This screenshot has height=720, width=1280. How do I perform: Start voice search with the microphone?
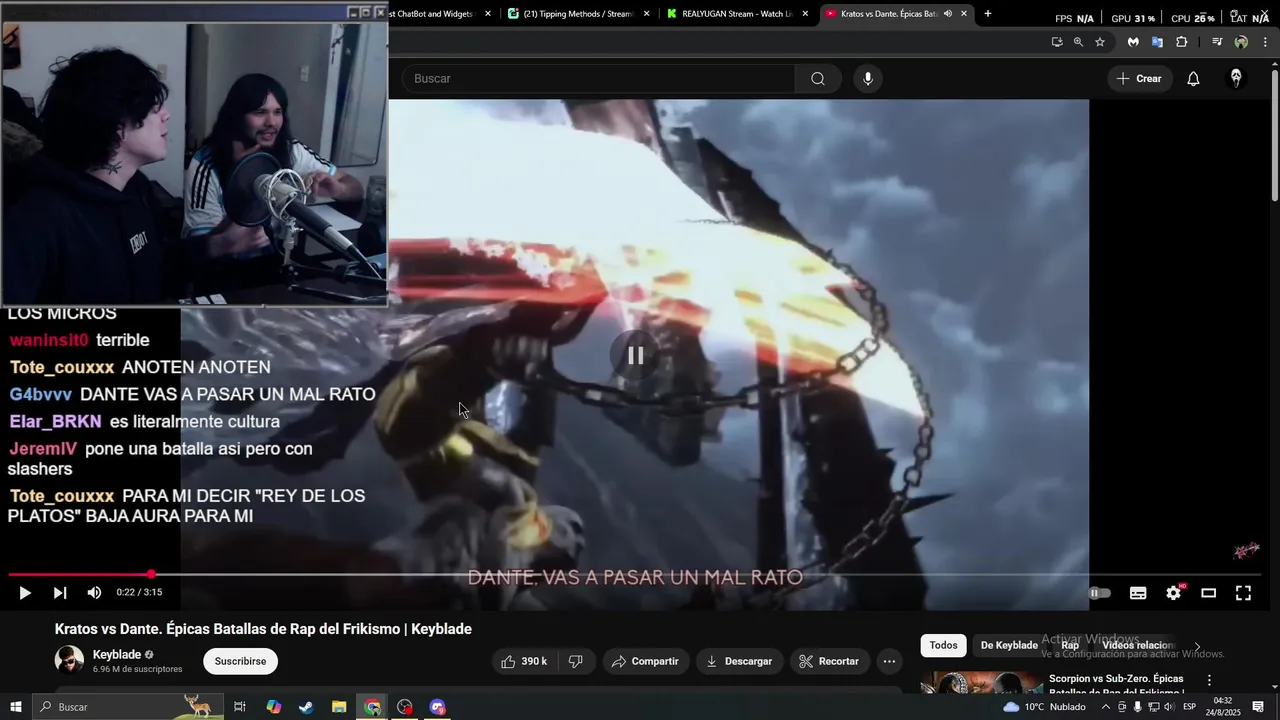pyautogui.click(x=867, y=79)
